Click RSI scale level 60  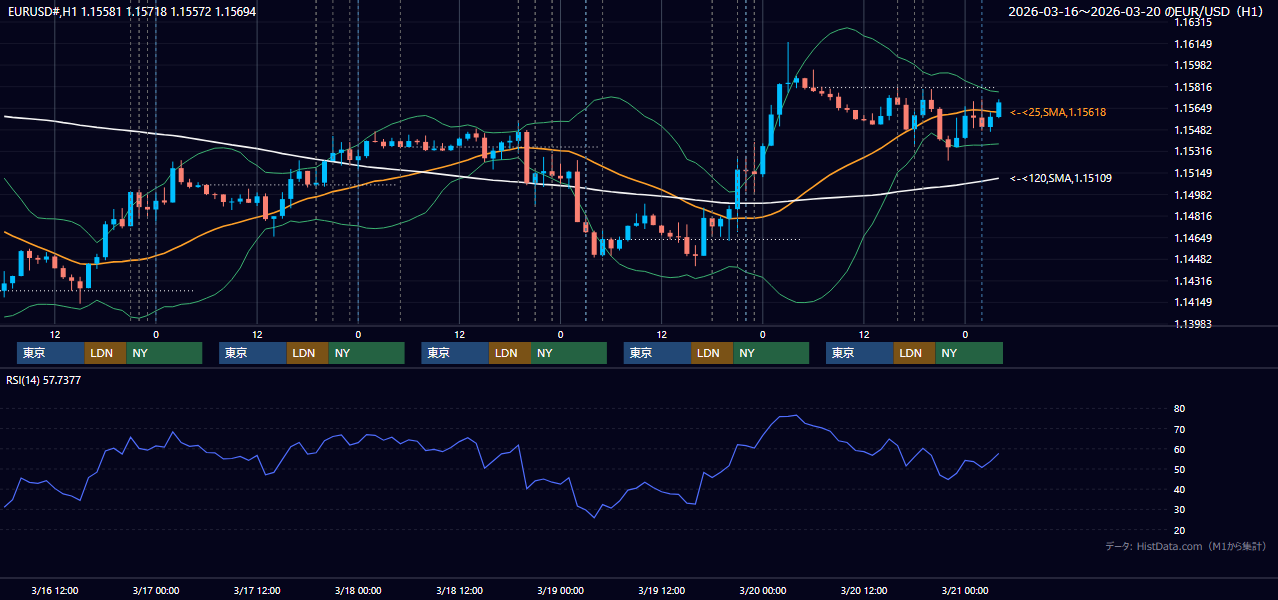[1180, 449]
